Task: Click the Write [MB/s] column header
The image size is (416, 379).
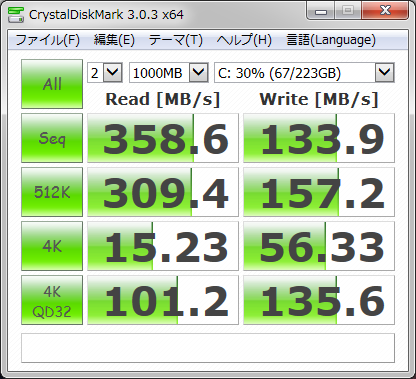Action: click(x=319, y=99)
